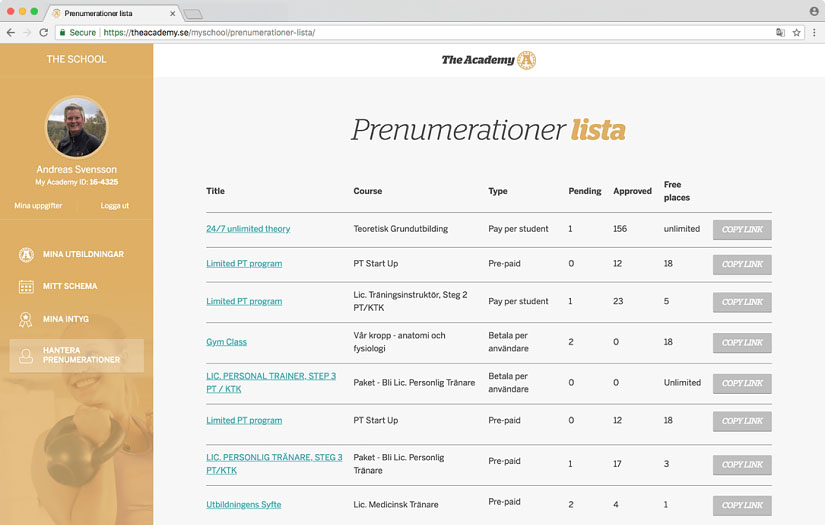
Task: Click the approved count 23
Action: click(x=618, y=301)
